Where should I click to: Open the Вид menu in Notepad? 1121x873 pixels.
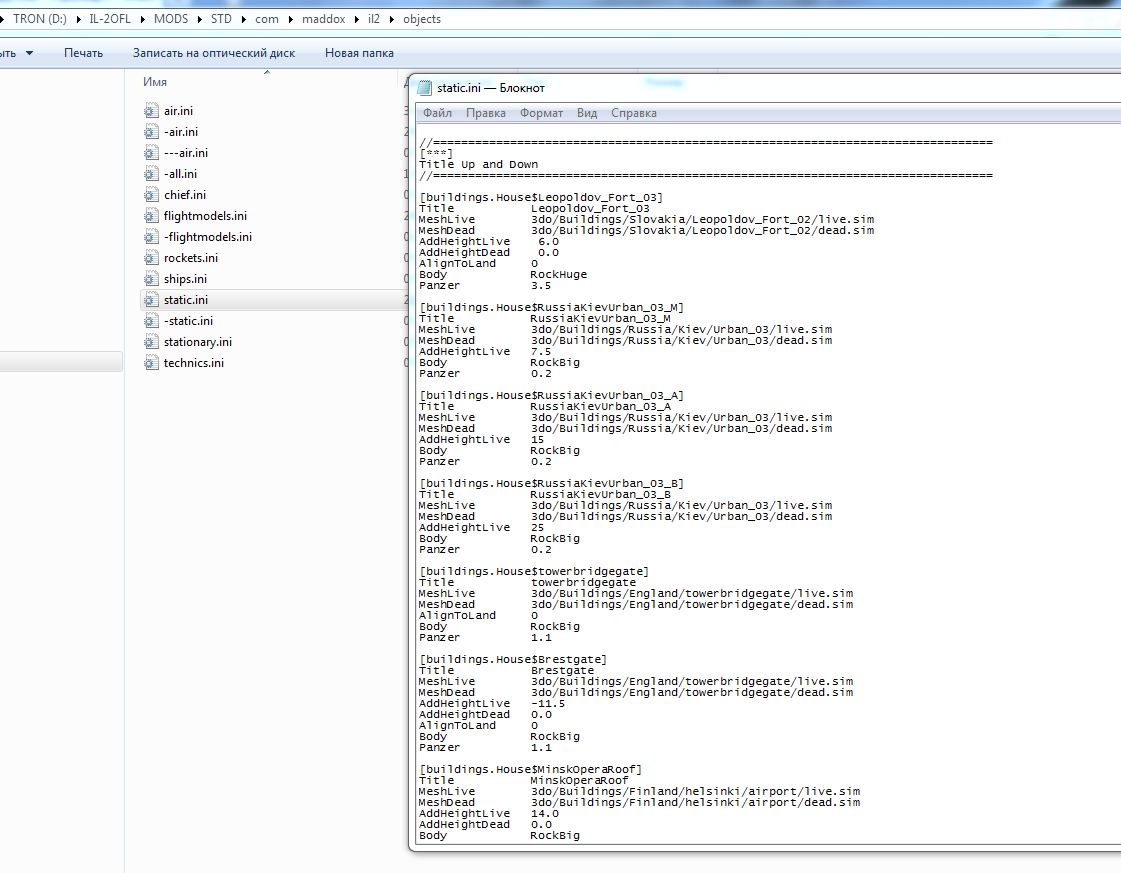(x=587, y=113)
